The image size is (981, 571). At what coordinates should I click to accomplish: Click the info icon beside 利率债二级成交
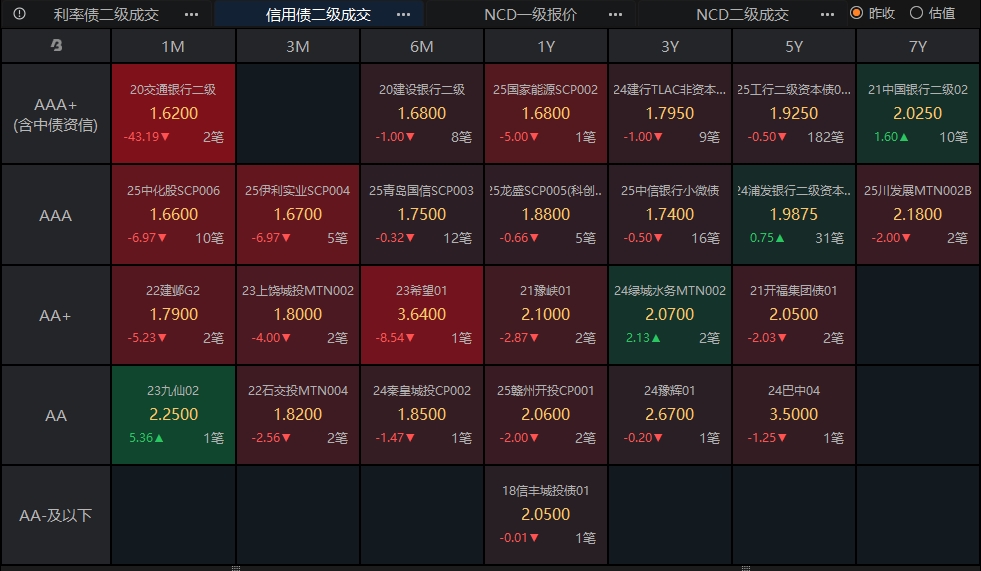19,13
